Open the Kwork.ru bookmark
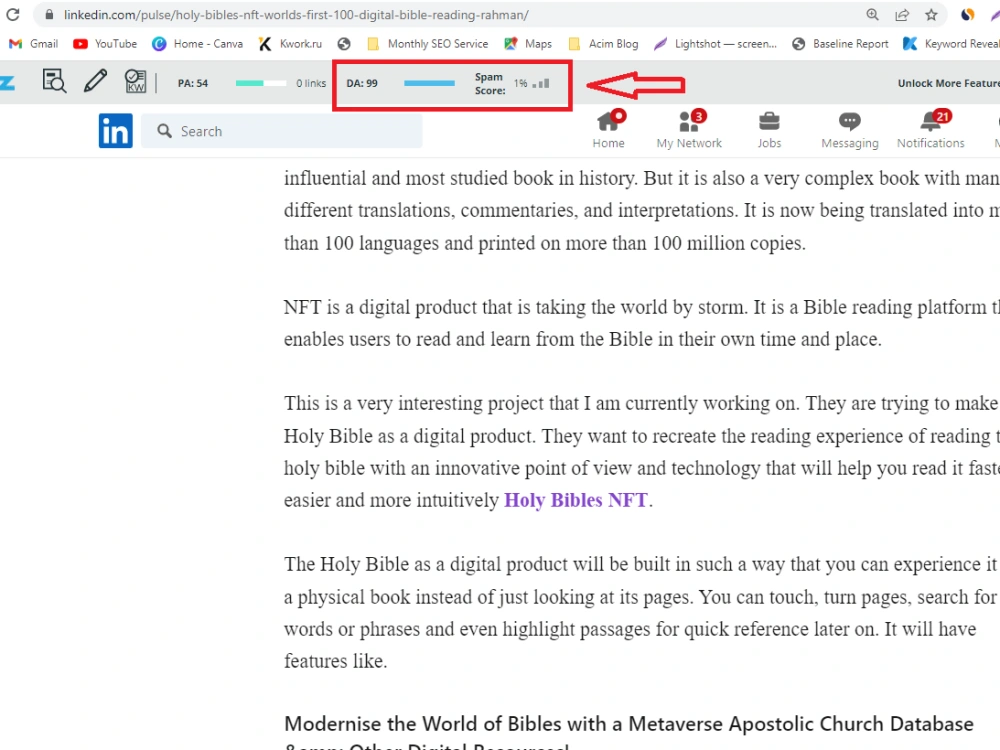Screen dimensions: 1000x750 click(x=291, y=43)
